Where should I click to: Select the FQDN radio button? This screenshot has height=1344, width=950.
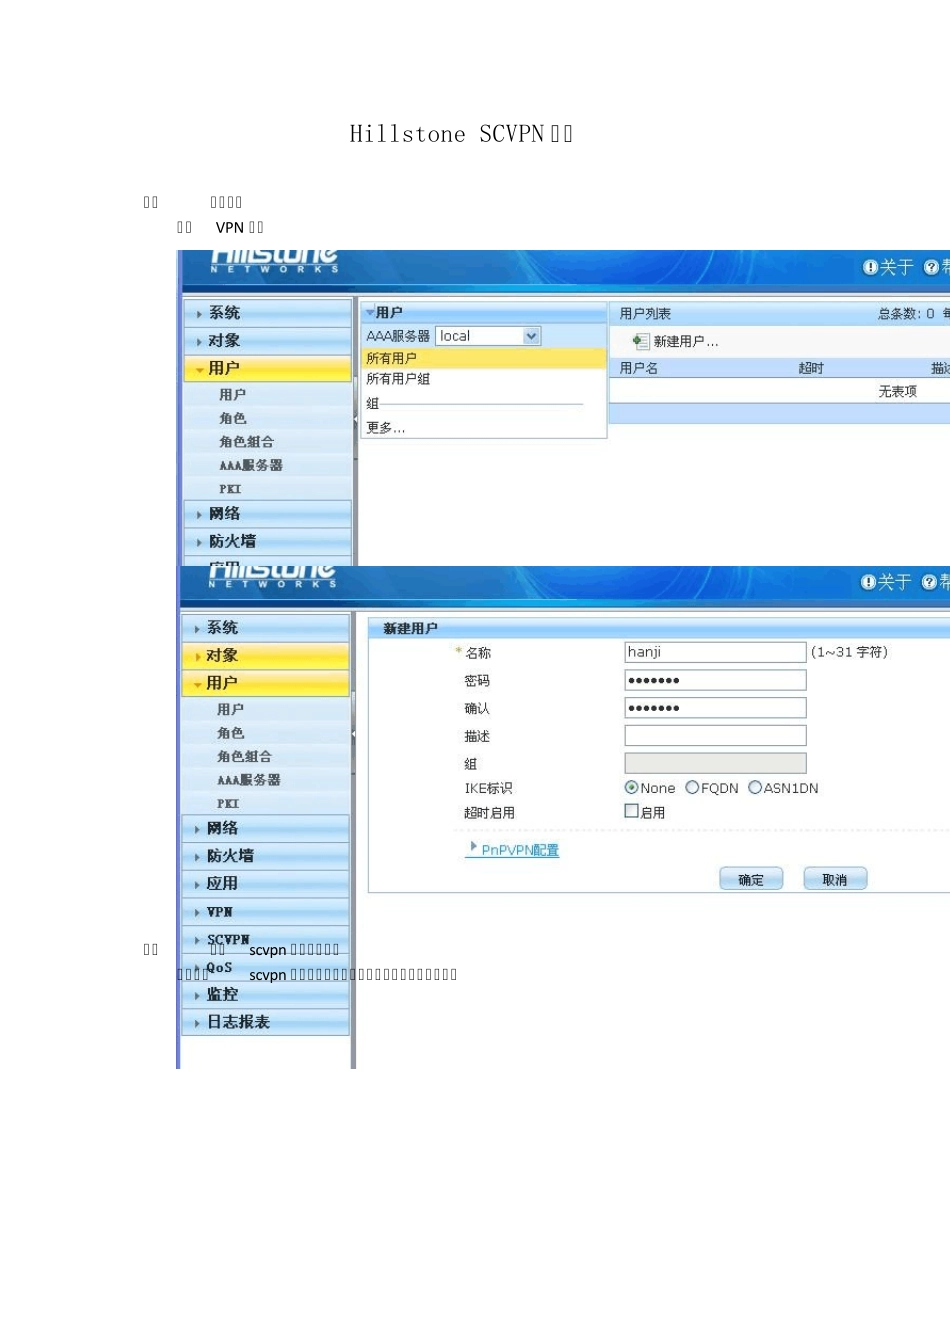[692, 788]
